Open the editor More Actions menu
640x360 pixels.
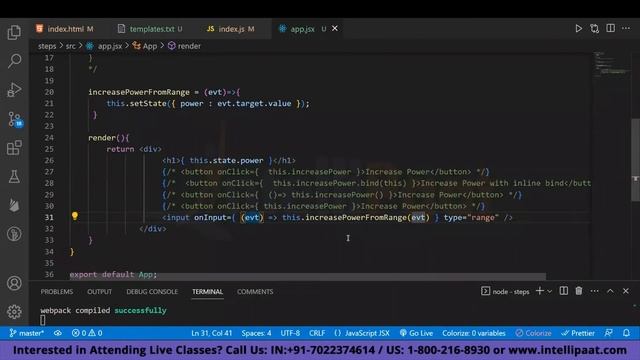[x=626, y=29]
